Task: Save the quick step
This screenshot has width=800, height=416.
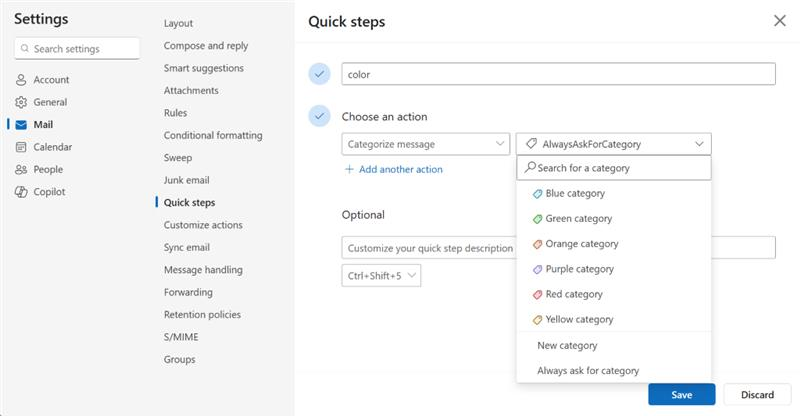Action: 681,395
